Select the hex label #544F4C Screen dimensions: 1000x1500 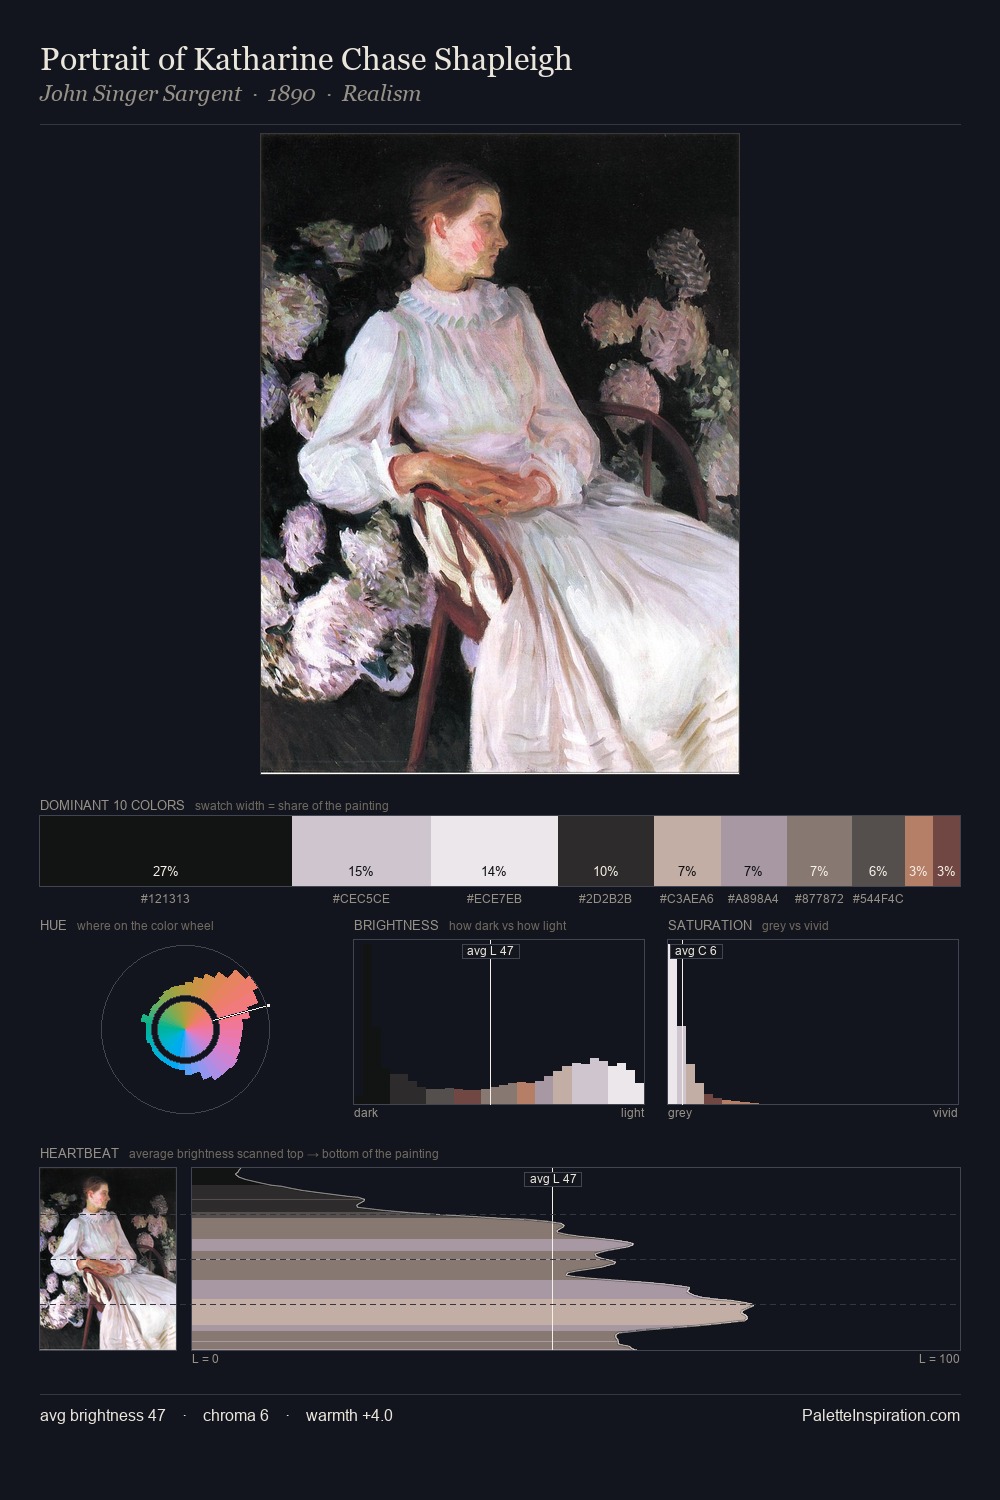(878, 899)
